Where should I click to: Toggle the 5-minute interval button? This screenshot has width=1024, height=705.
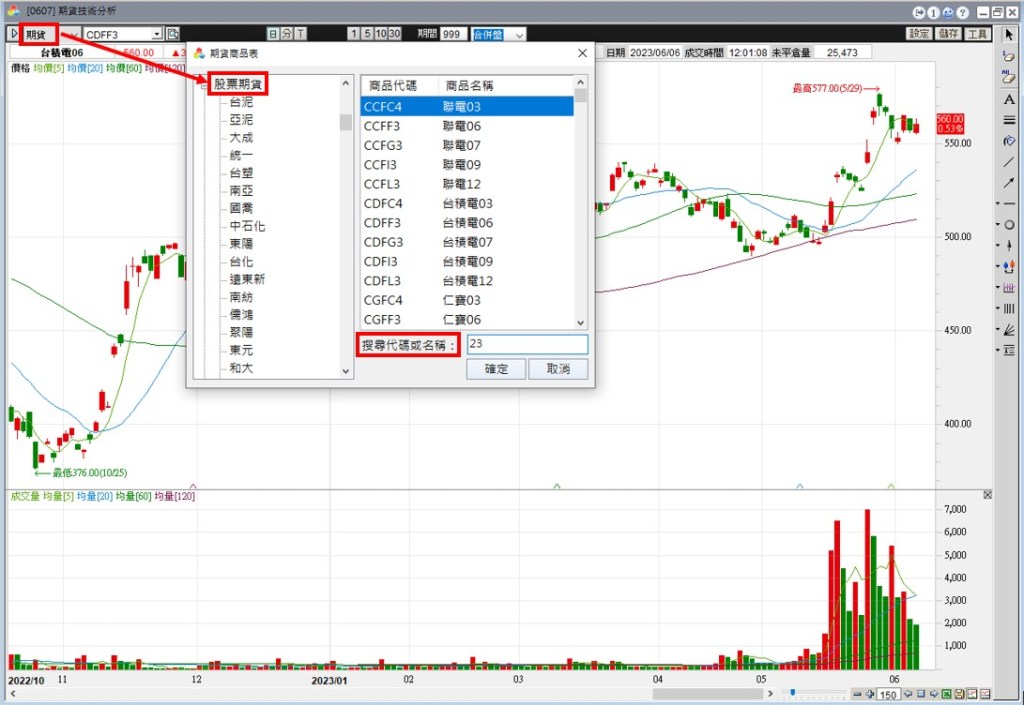pyautogui.click(x=367, y=34)
